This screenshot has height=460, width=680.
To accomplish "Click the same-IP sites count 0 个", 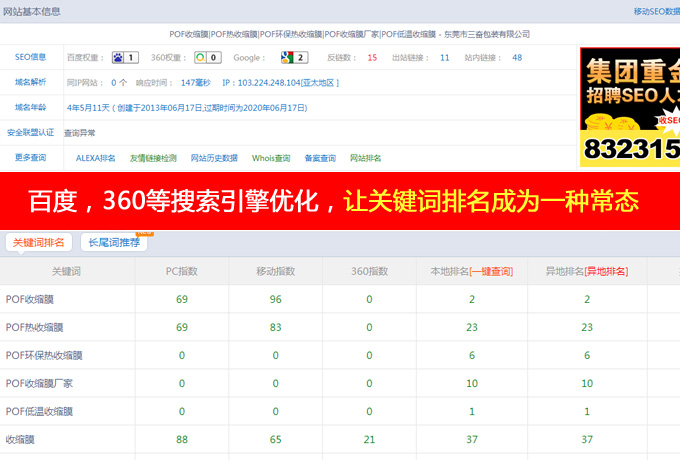I will [x=119, y=82].
